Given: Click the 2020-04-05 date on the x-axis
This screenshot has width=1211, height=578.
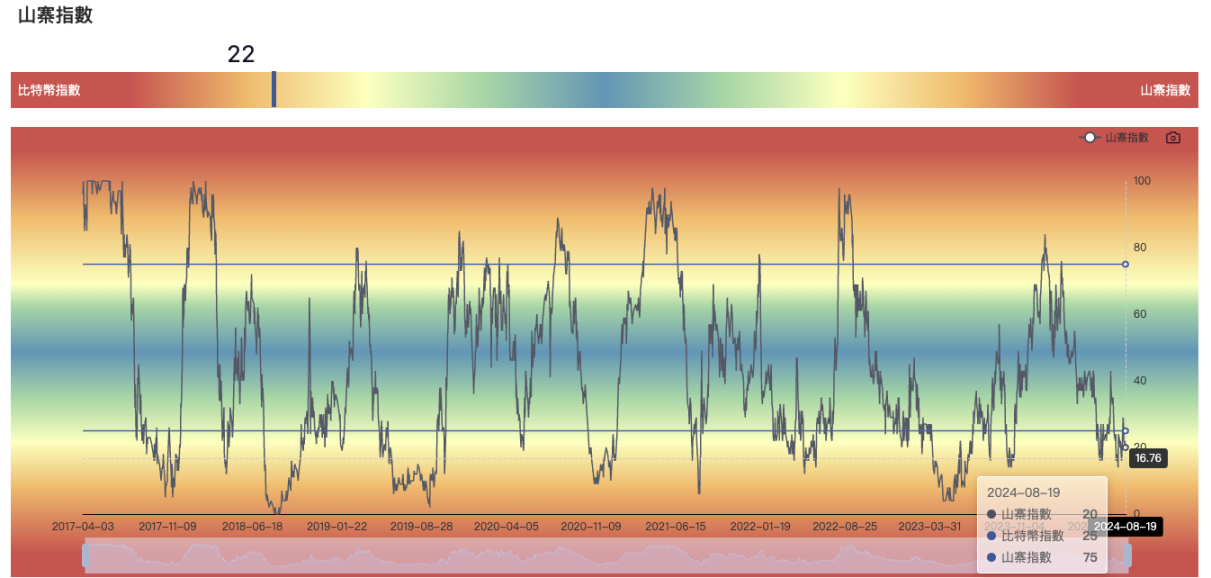Looking at the screenshot, I should click(x=505, y=526).
